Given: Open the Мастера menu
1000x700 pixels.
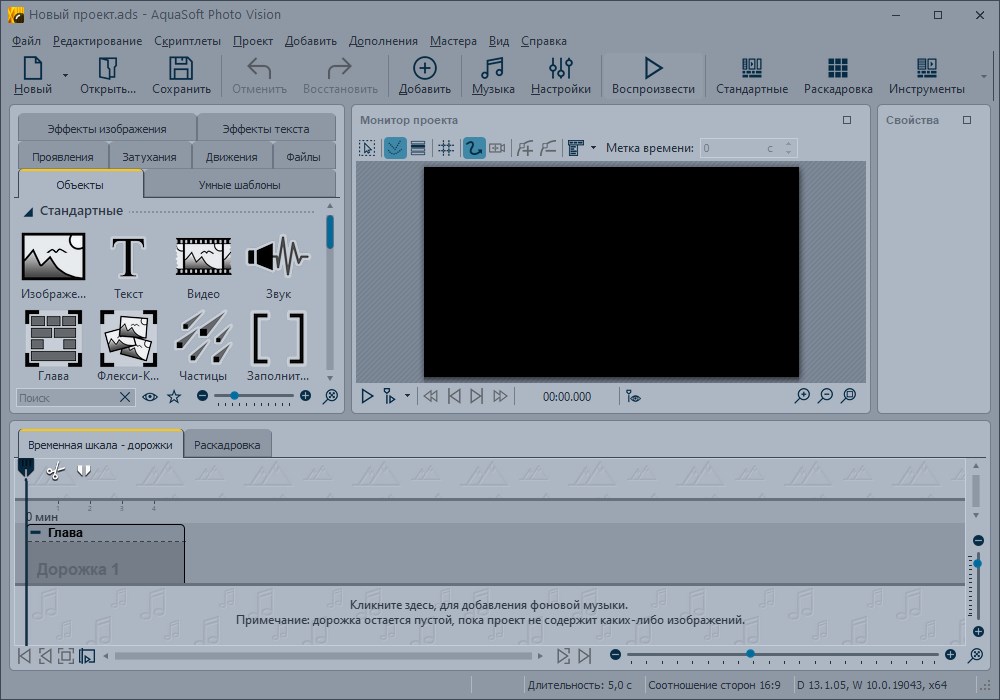Looking at the screenshot, I should (452, 41).
